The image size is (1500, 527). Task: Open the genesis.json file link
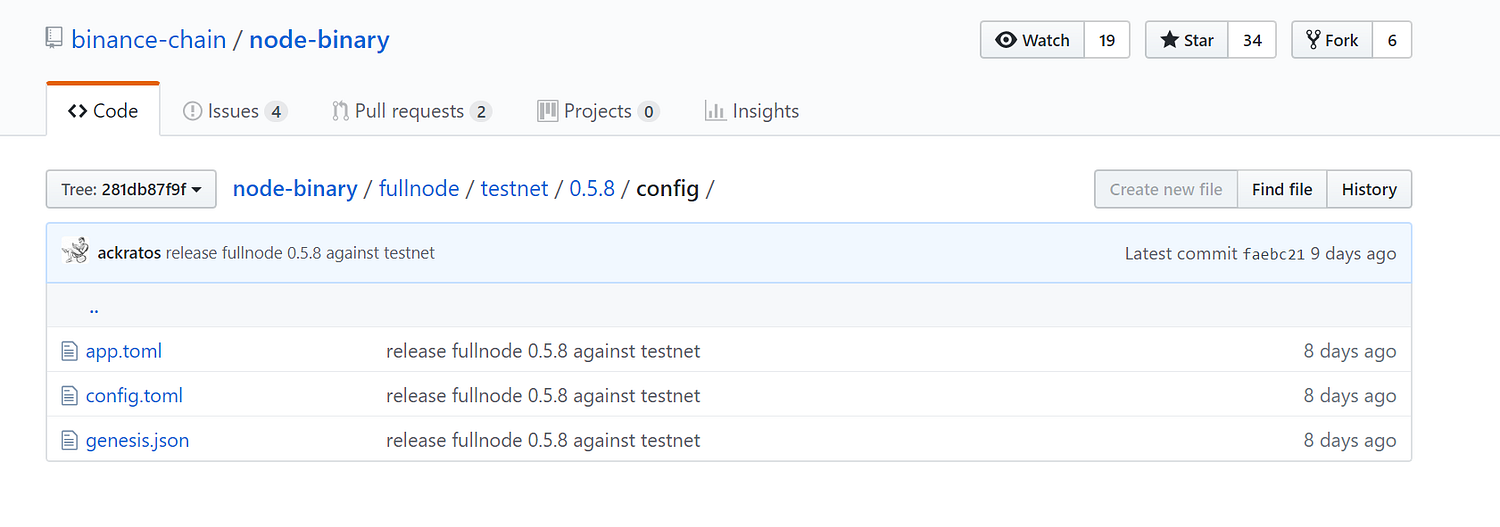point(137,440)
